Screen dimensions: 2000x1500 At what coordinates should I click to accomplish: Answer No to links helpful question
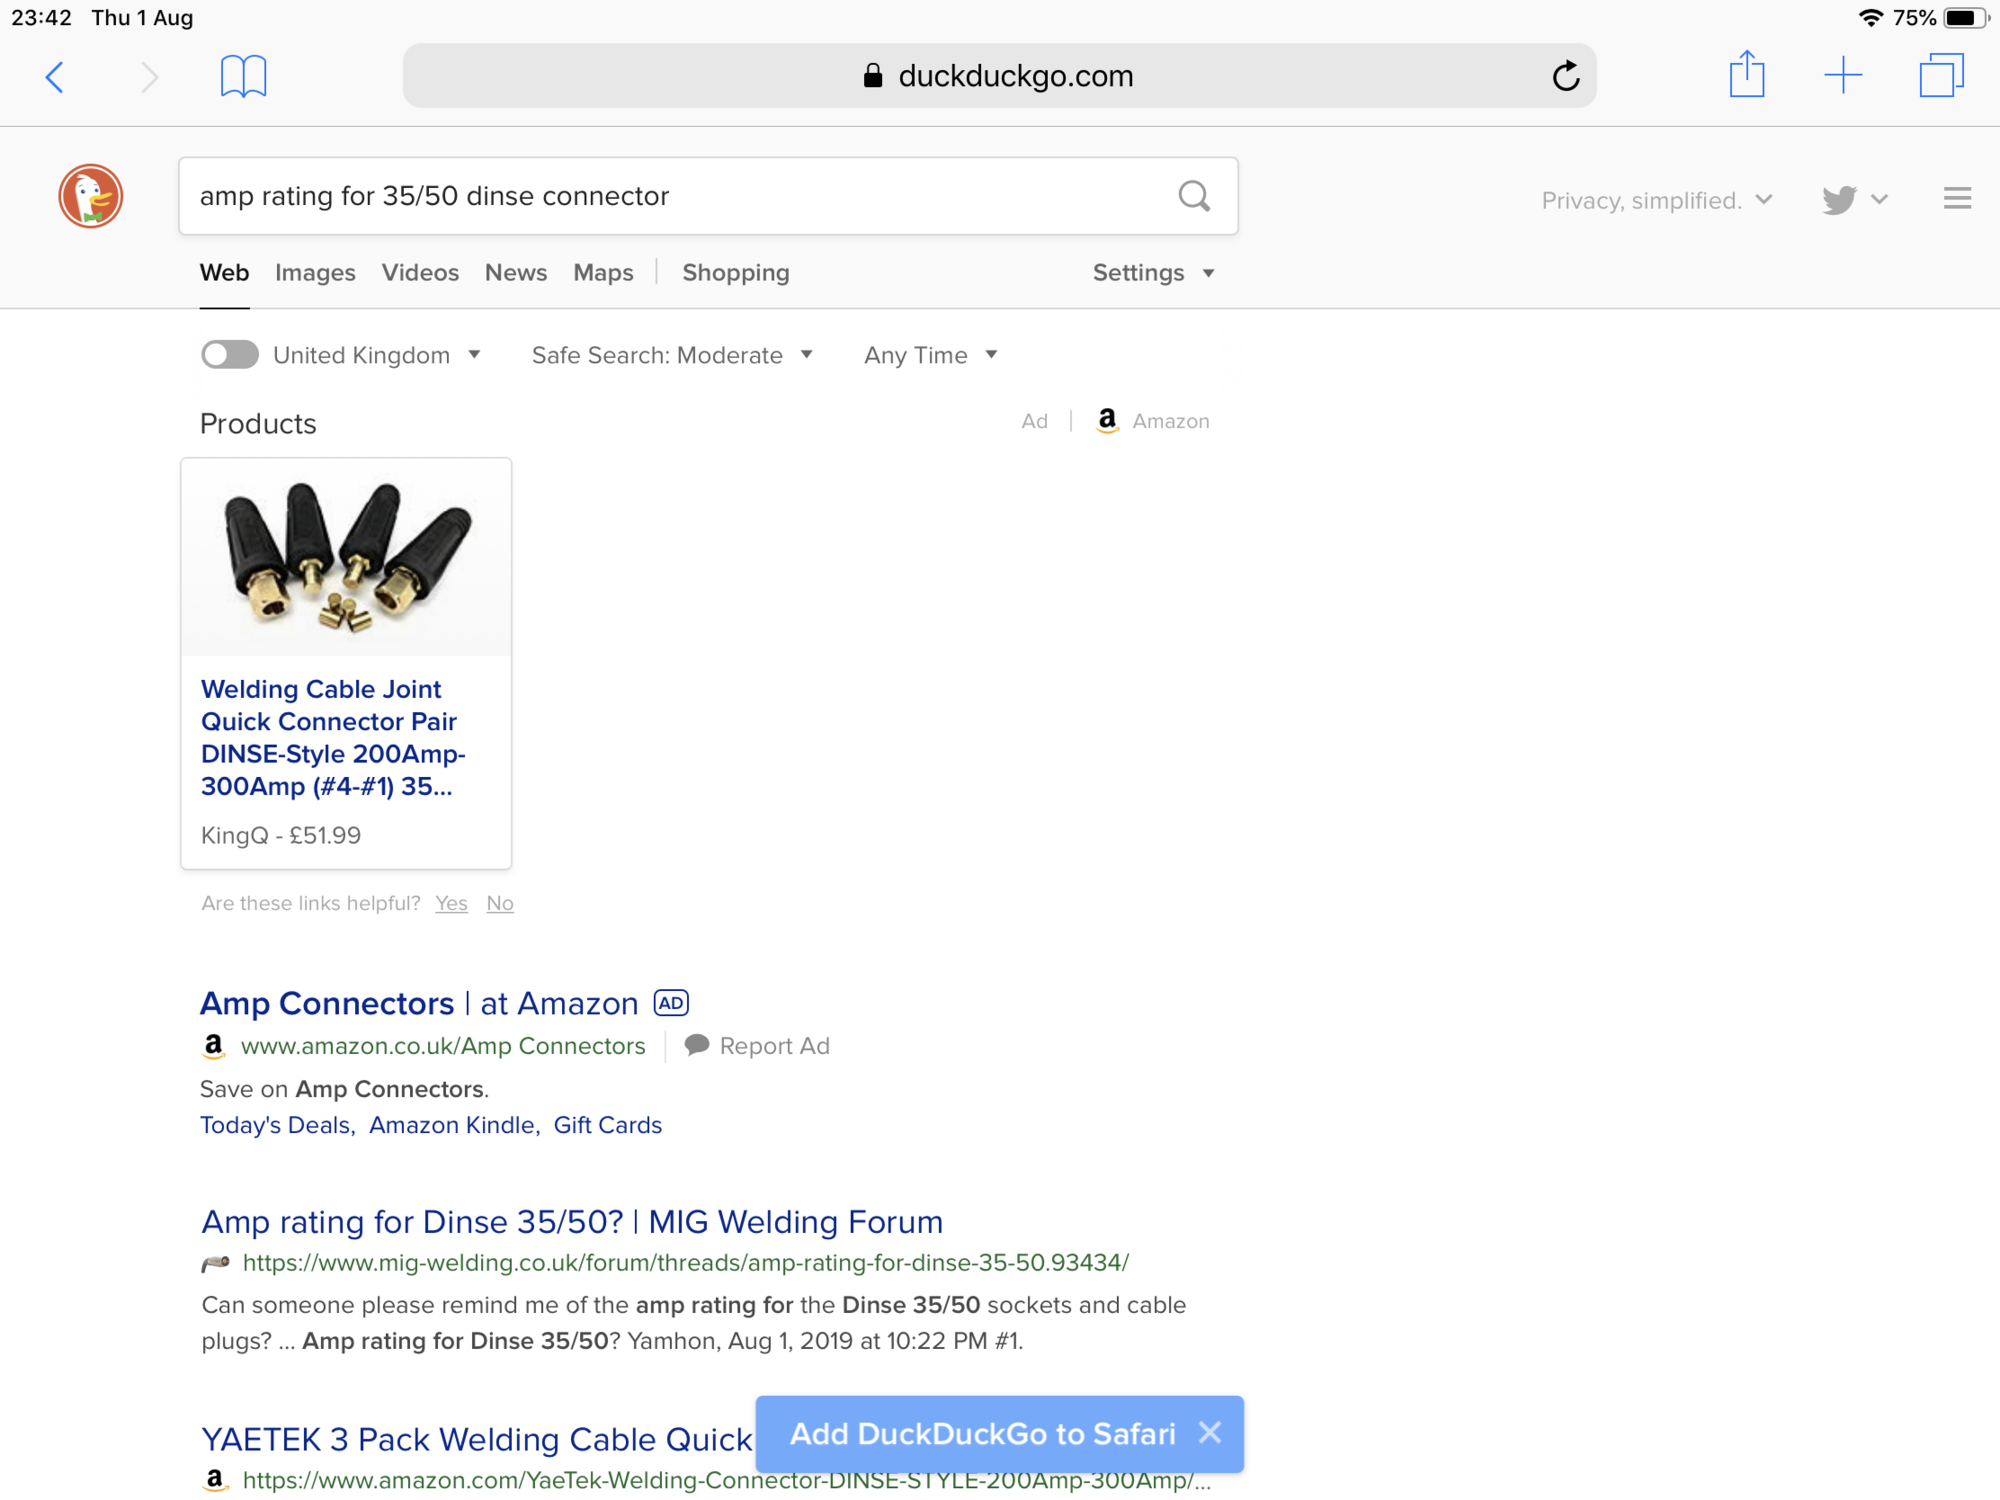[x=500, y=903]
